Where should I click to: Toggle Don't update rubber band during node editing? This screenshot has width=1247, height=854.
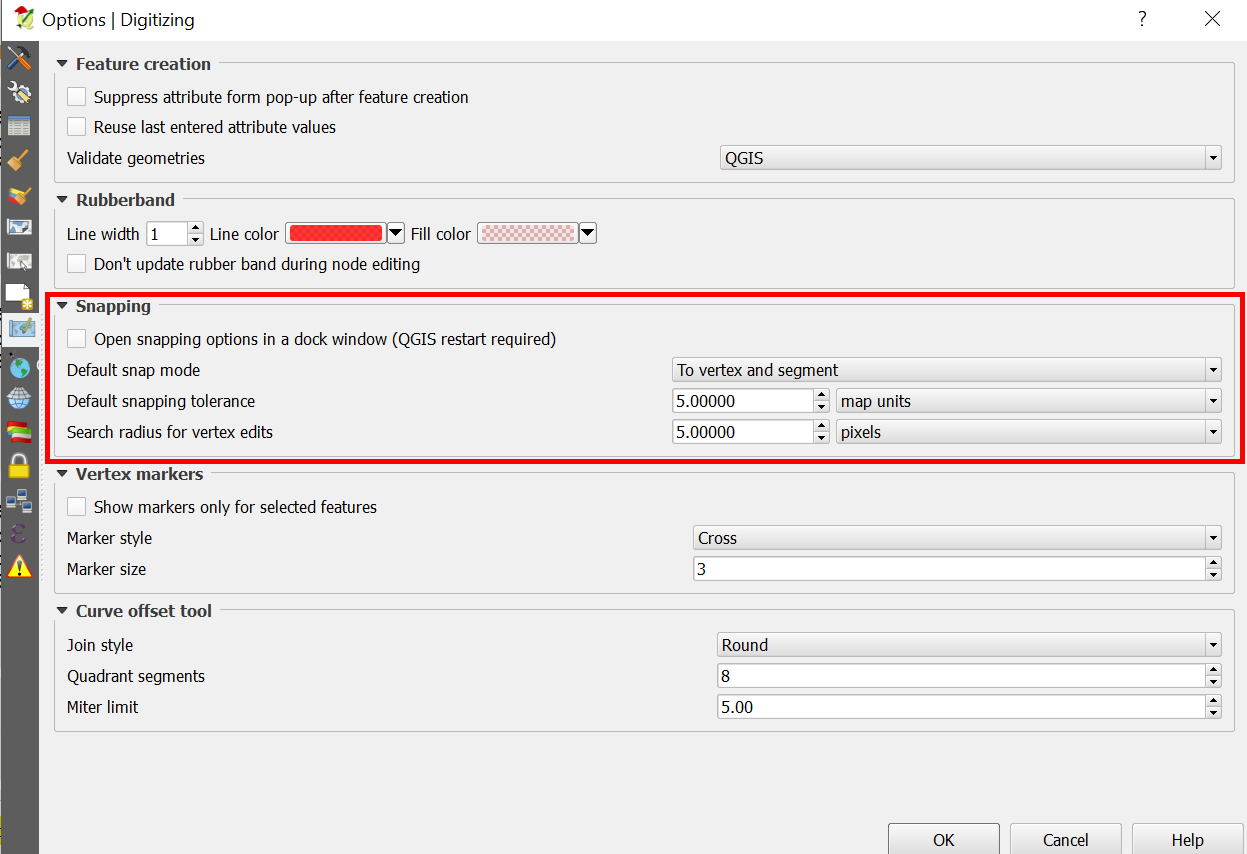coord(76,264)
